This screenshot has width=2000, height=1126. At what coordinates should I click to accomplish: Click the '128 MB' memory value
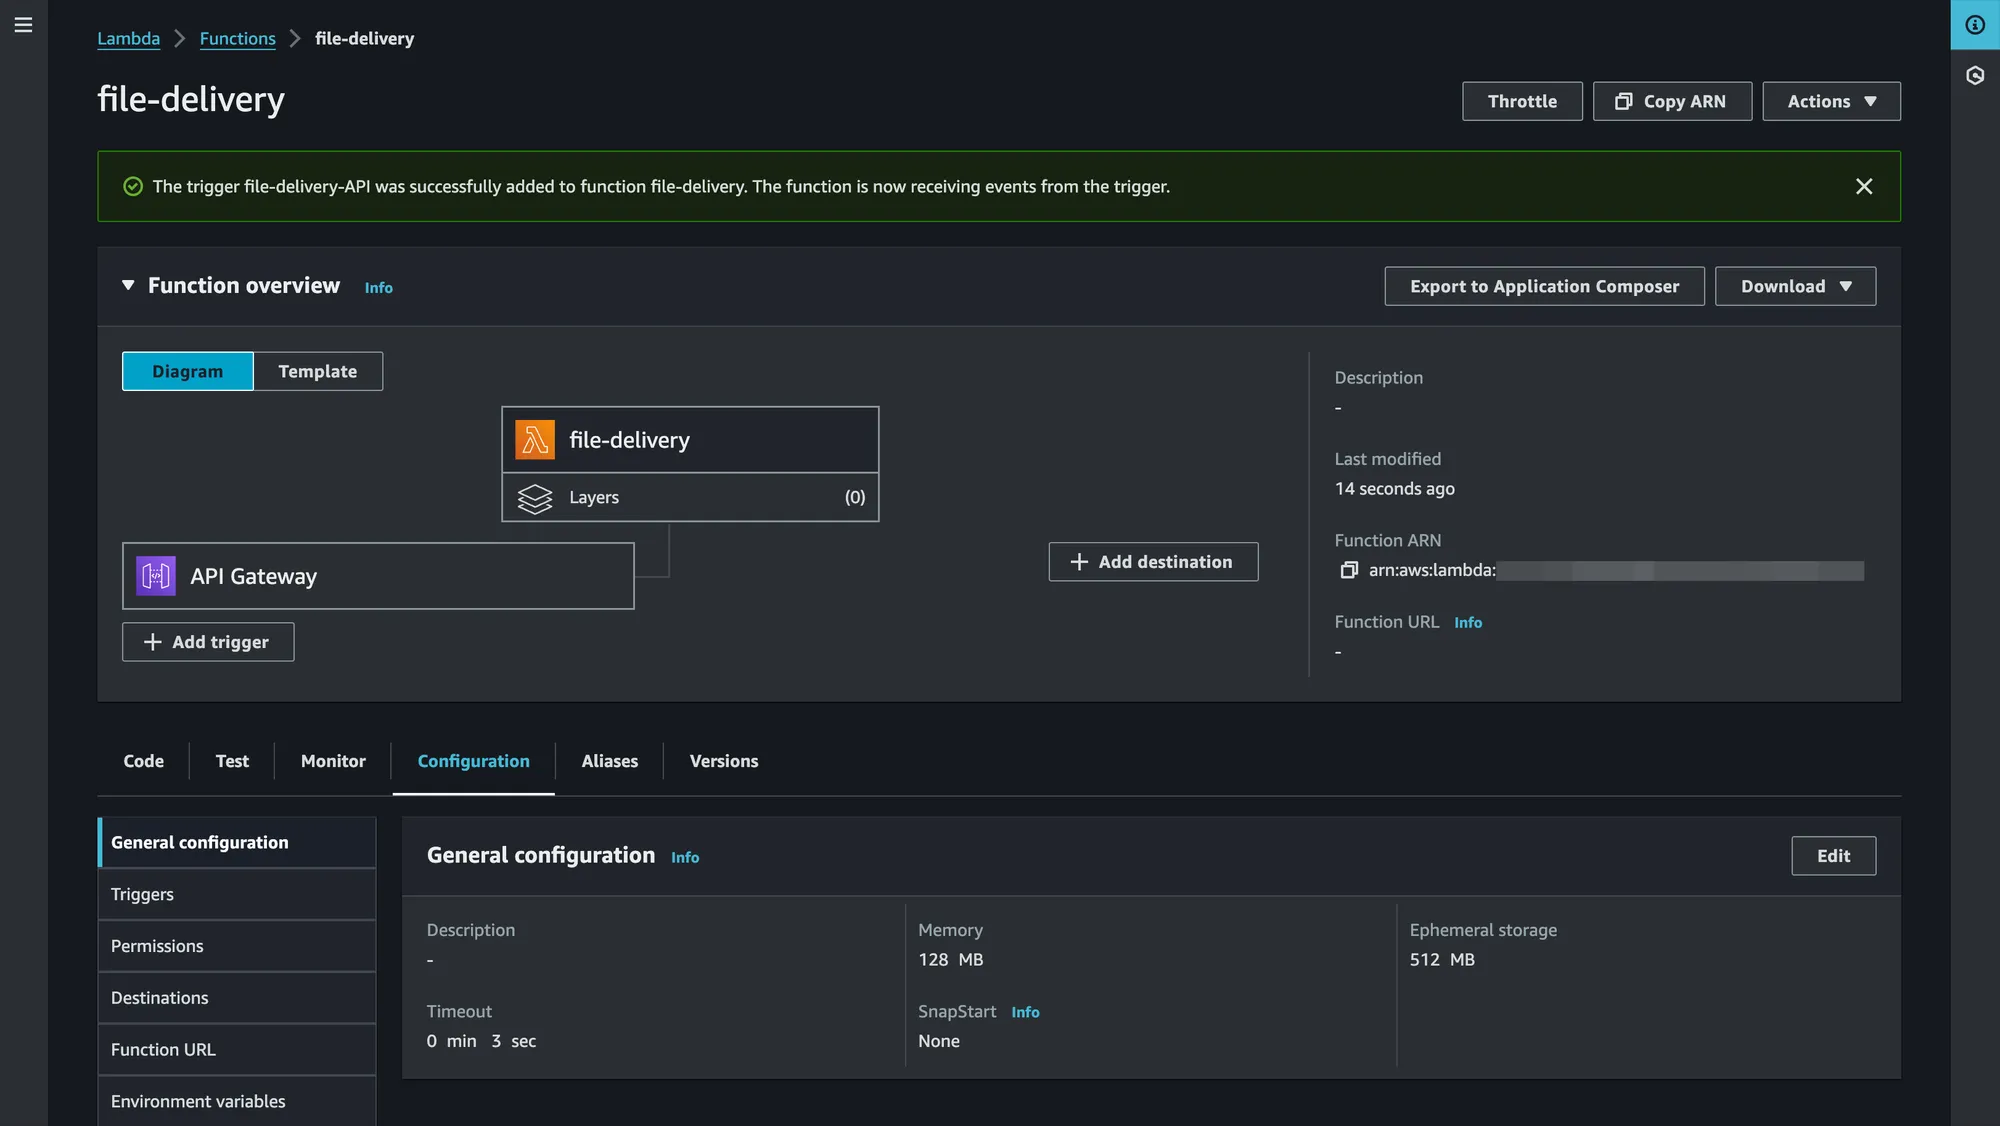click(x=950, y=960)
